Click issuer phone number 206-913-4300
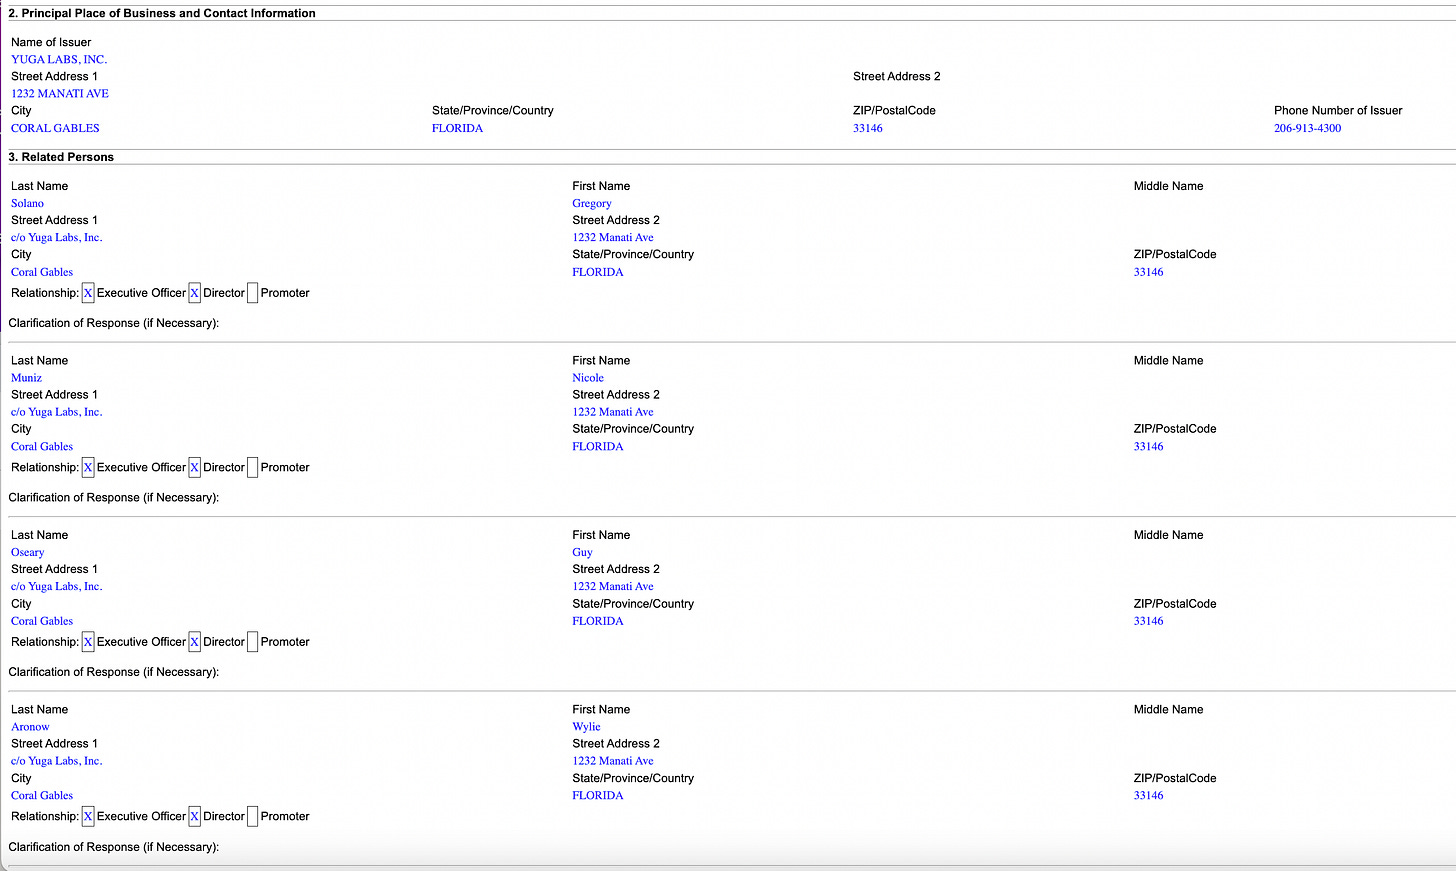Image resolution: width=1456 pixels, height=871 pixels. pyautogui.click(x=1308, y=128)
